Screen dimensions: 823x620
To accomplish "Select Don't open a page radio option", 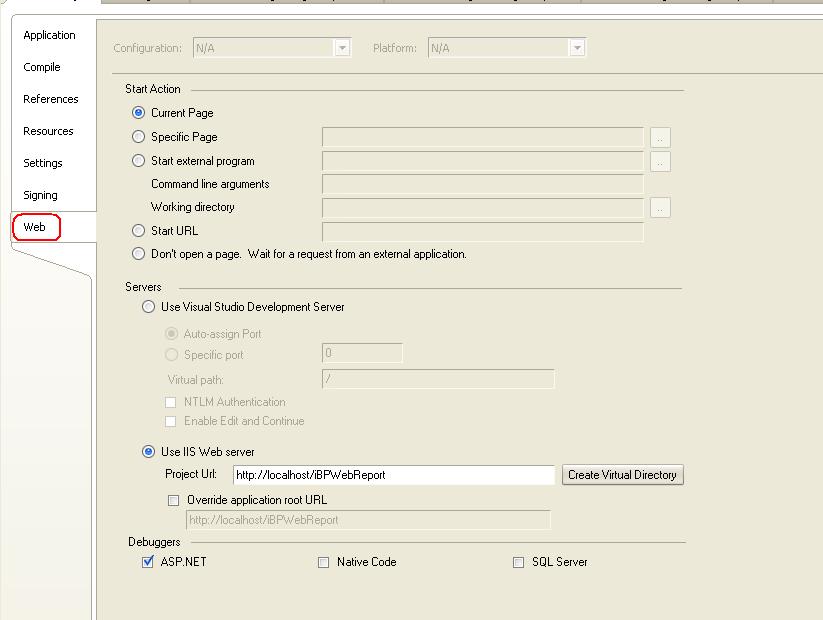I will 139,254.
